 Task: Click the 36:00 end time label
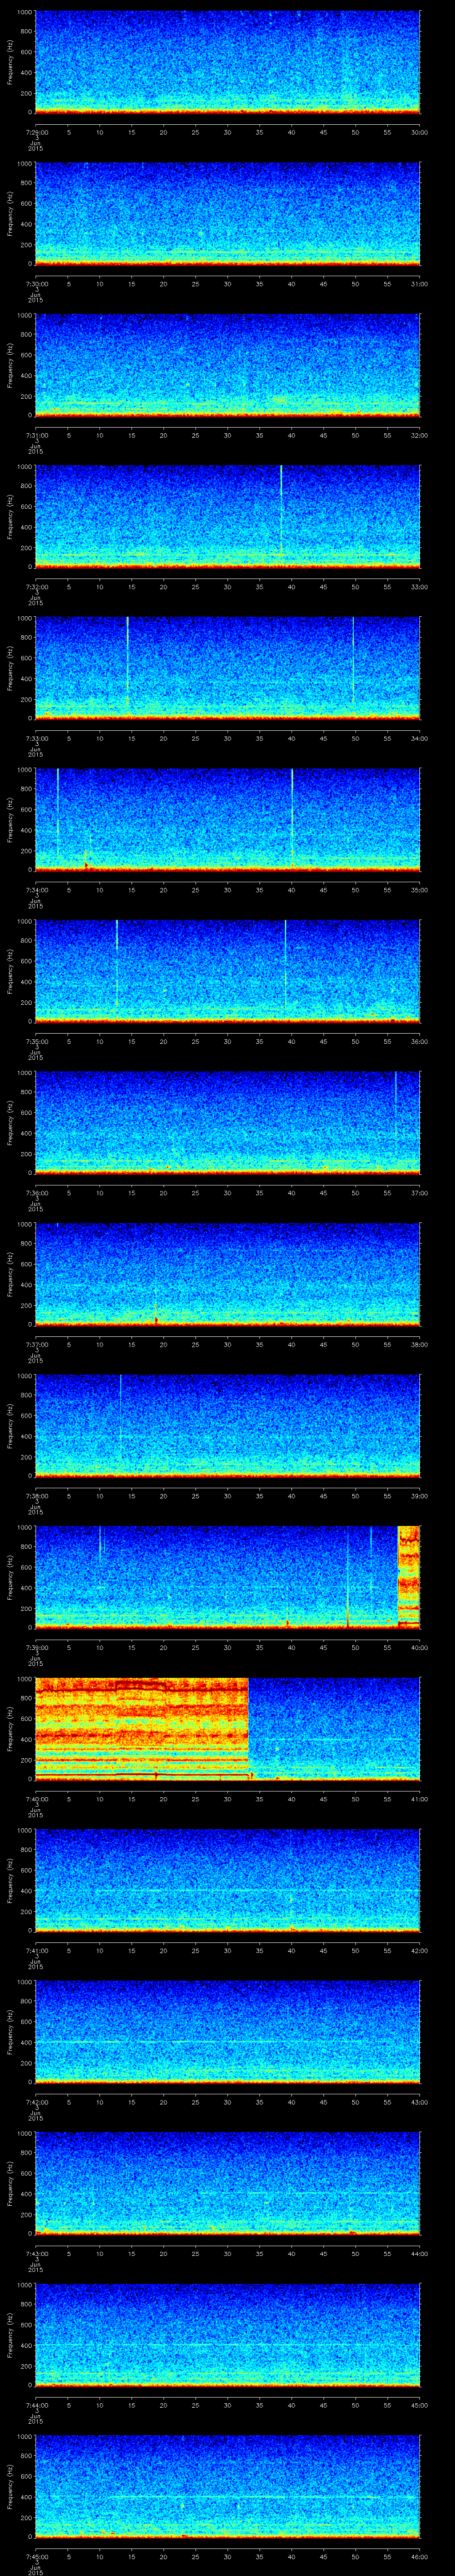[x=419, y=1041]
